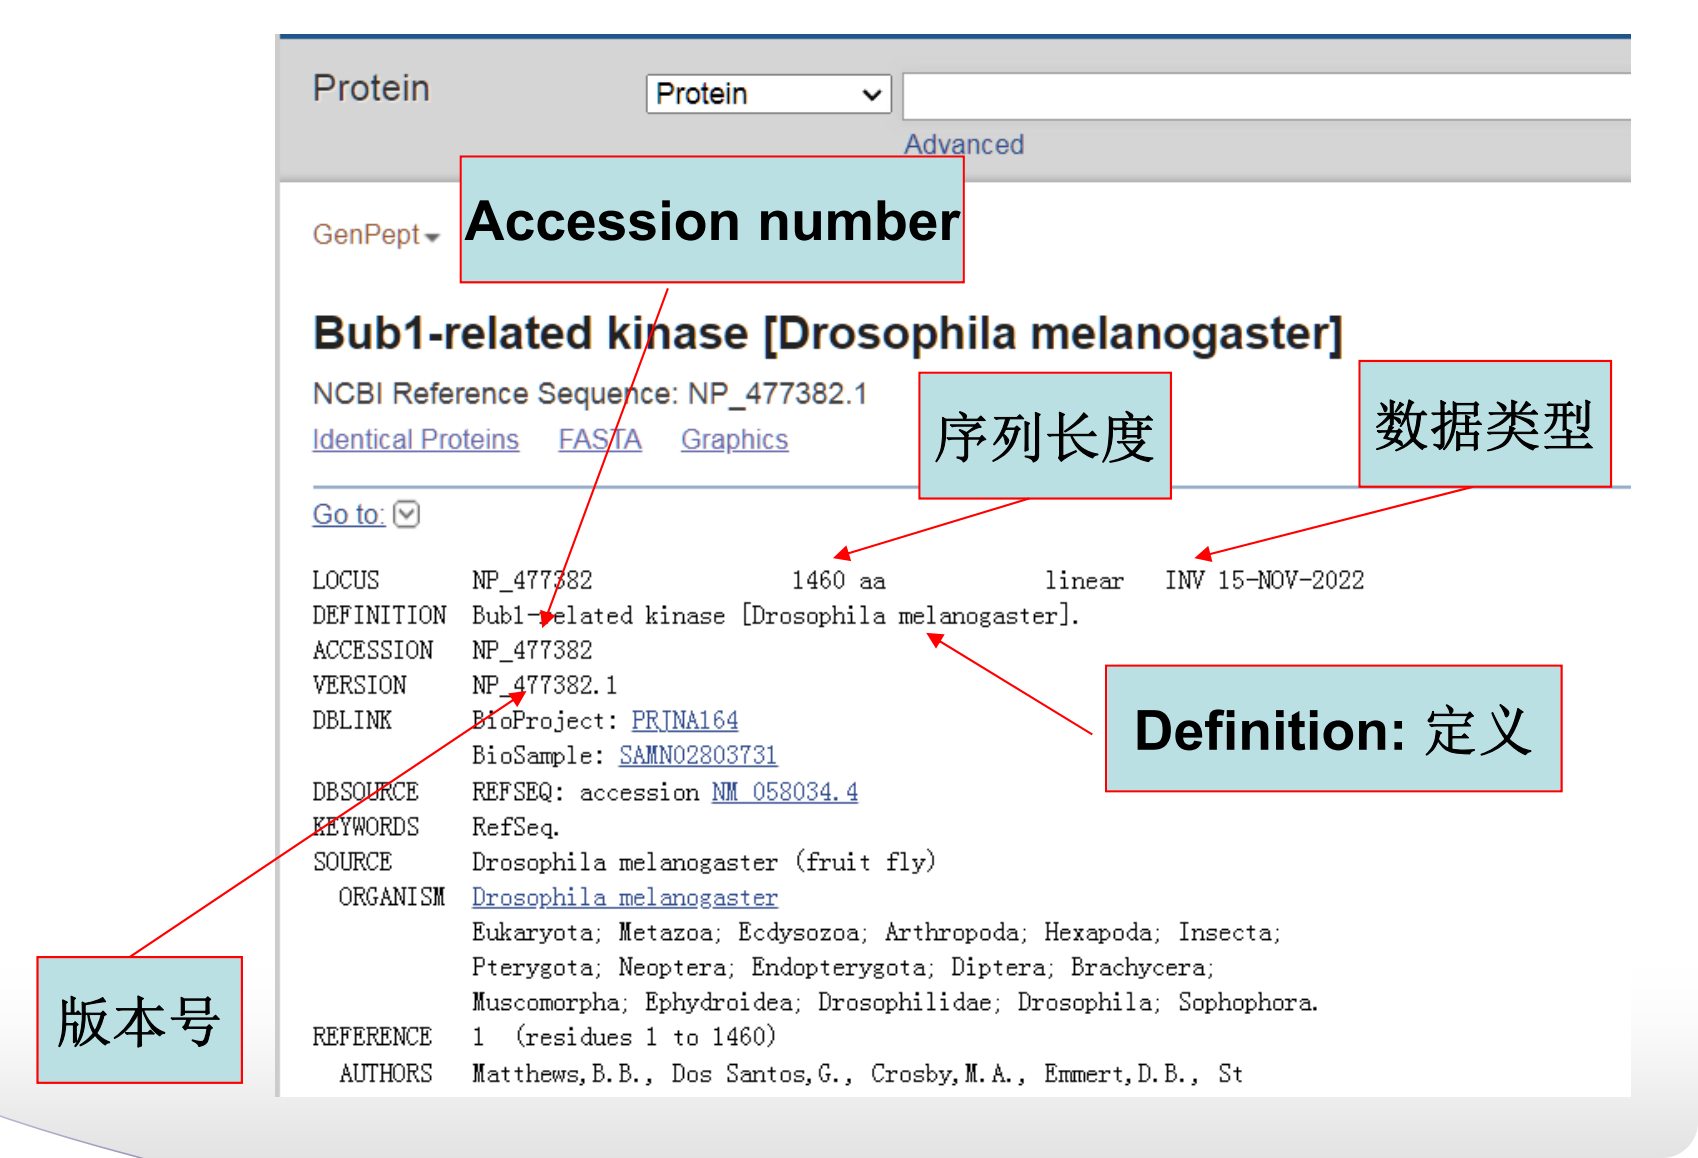Click the KEYWORDS RefSeq. value
The height and width of the screenshot is (1158, 1698).
point(516,827)
